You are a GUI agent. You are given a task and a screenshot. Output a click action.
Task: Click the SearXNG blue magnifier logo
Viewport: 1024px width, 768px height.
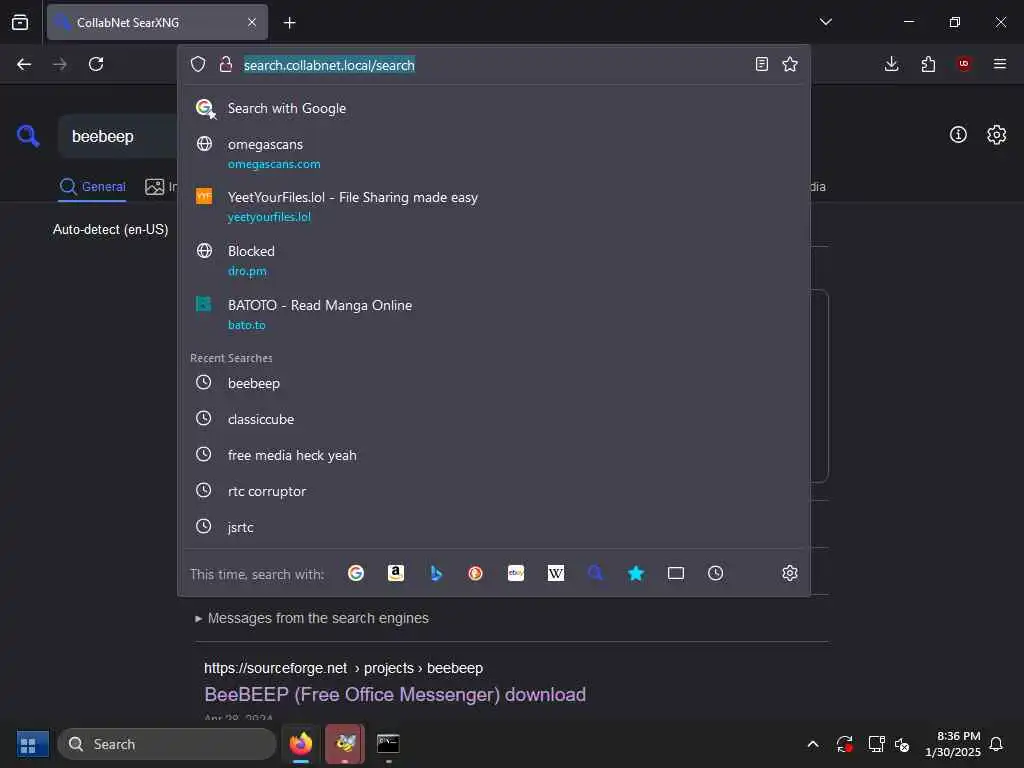coord(28,136)
